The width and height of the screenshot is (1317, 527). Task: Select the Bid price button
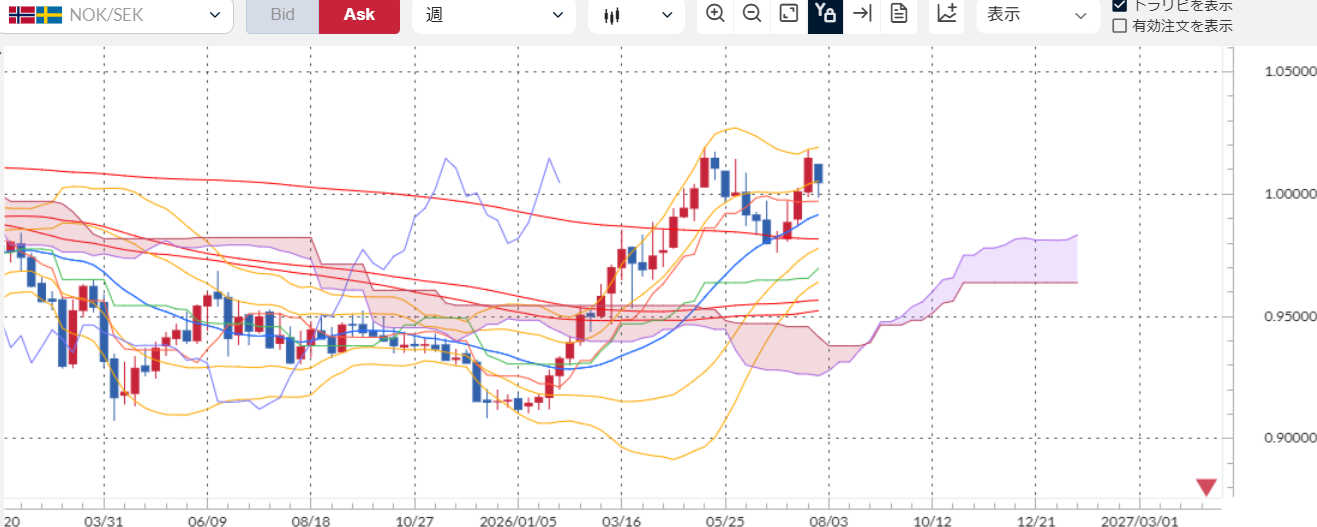click(x=282, y=15)
